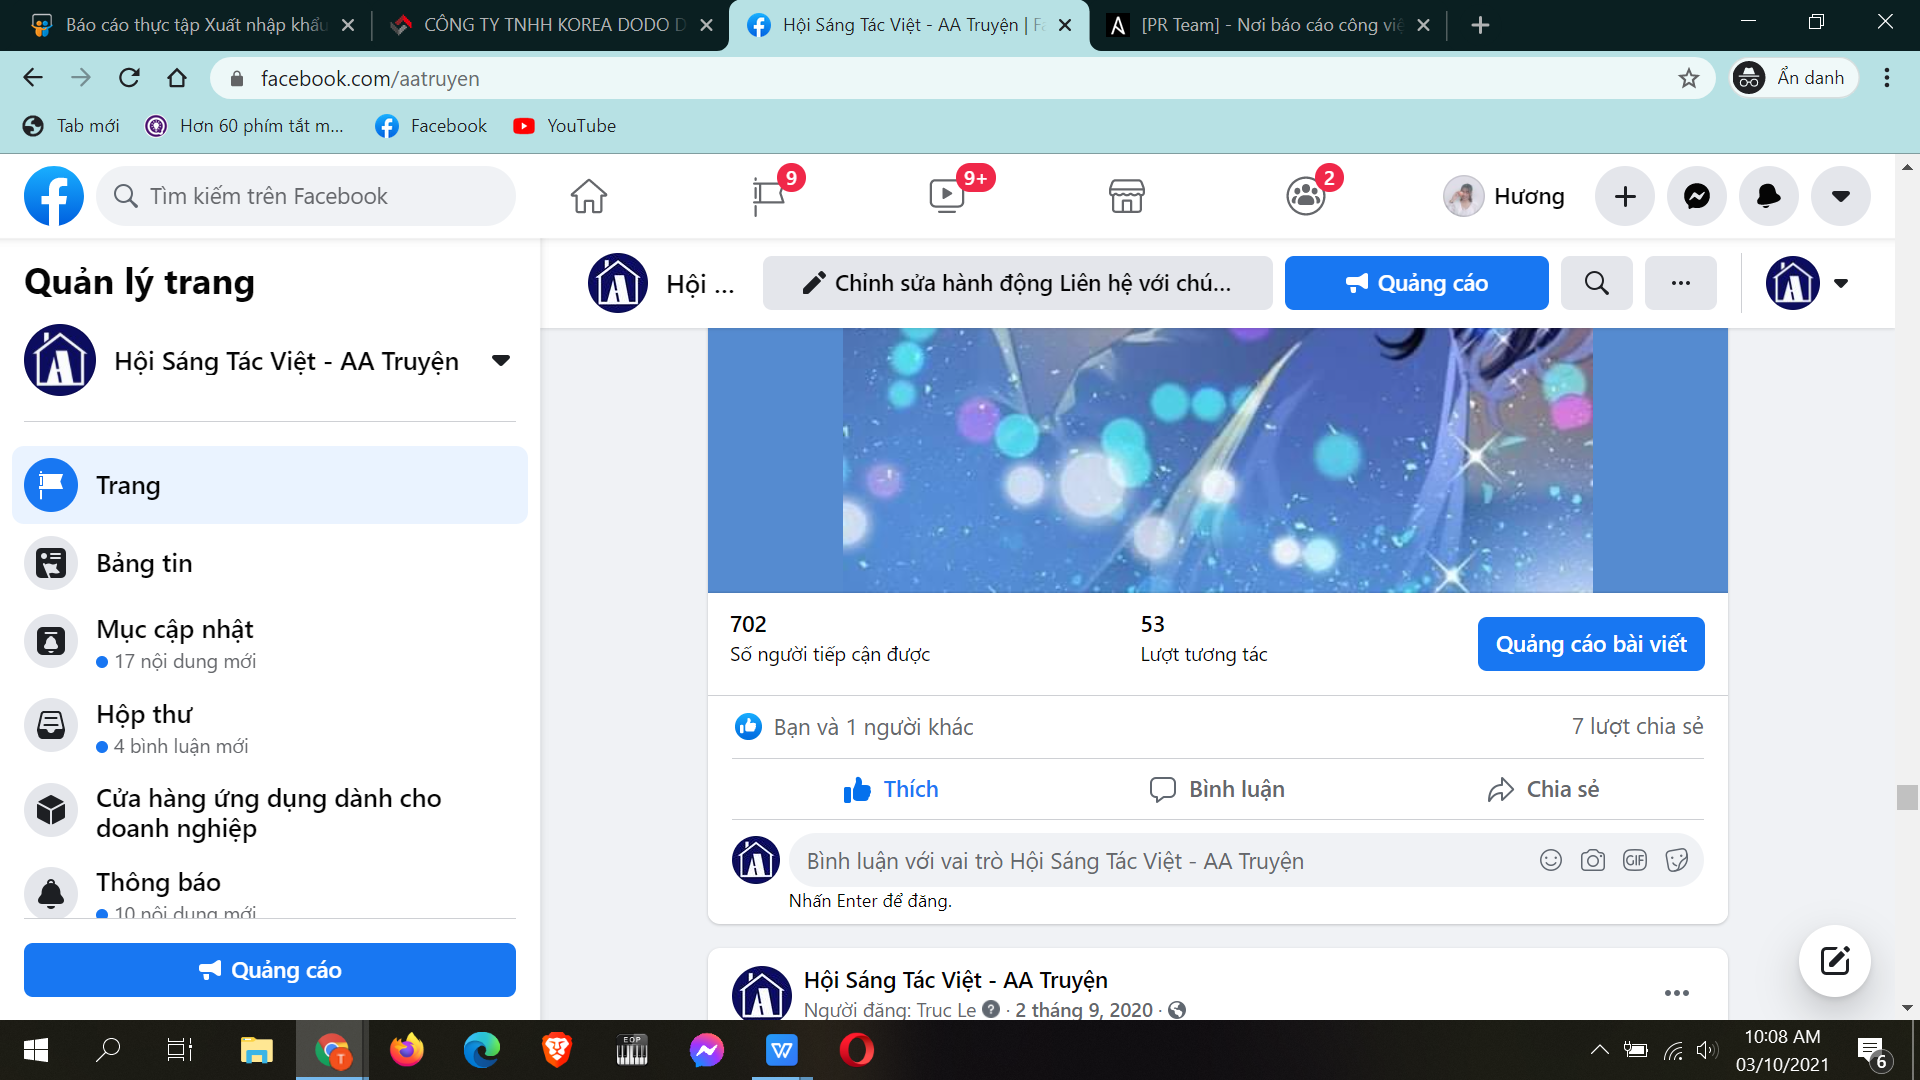The height and width of the screenshot is (1080, 1920).
Task: Add a sticker to the comment
Action: point(1677,860)
